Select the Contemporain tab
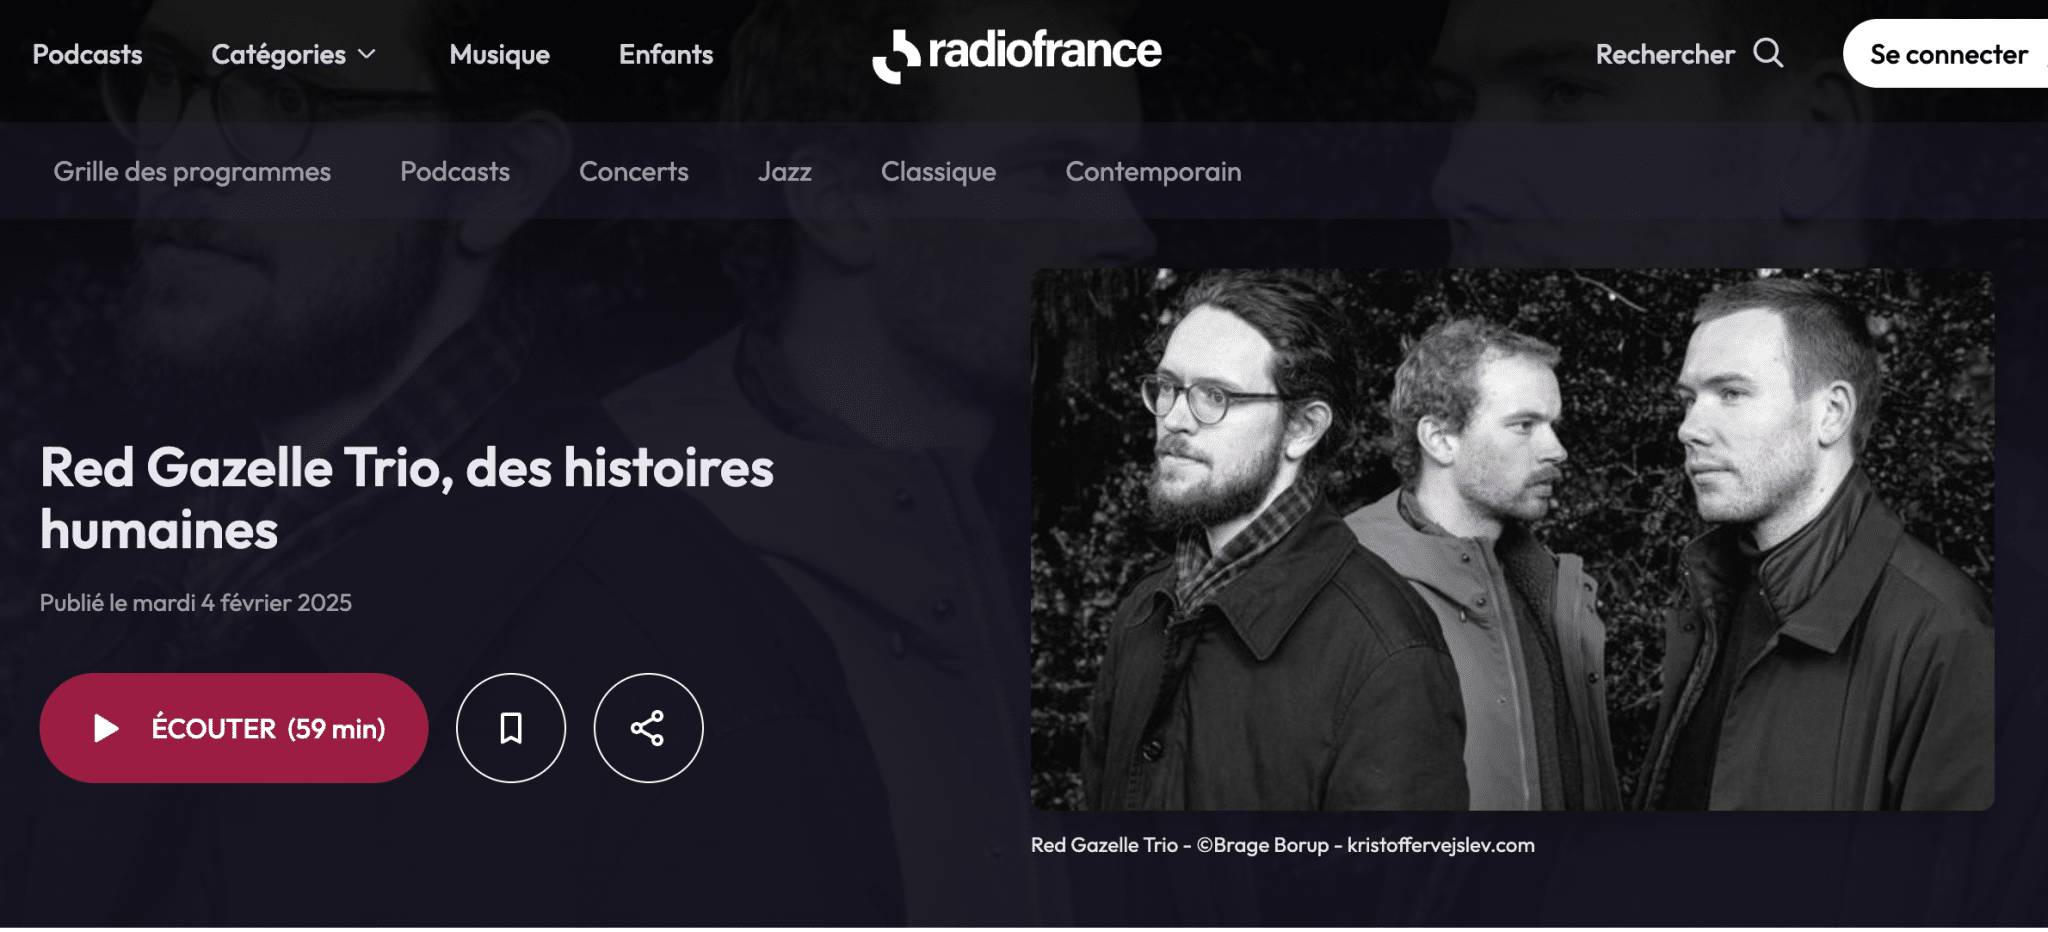Screen dimensions: 2048x932 [1153, 171]
